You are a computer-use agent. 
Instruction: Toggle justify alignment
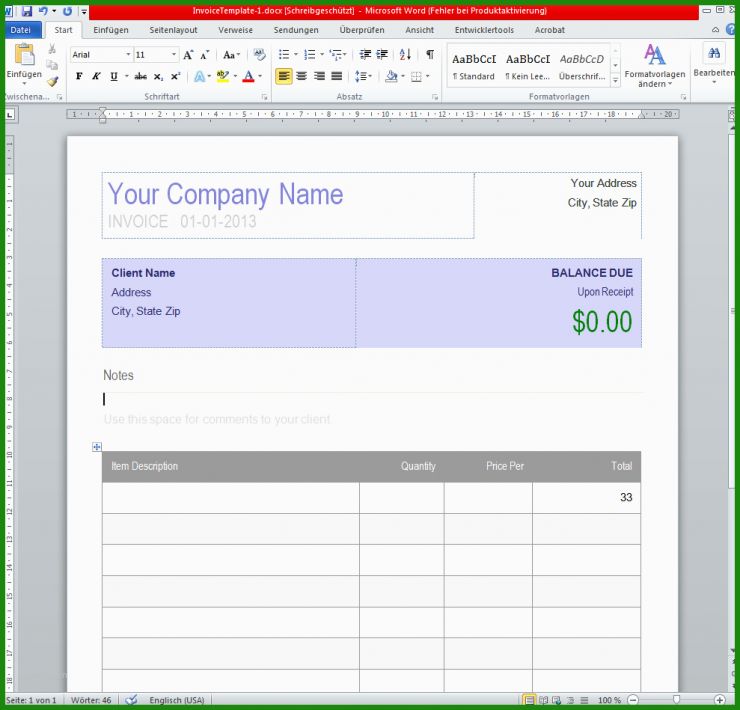[336, 76]
